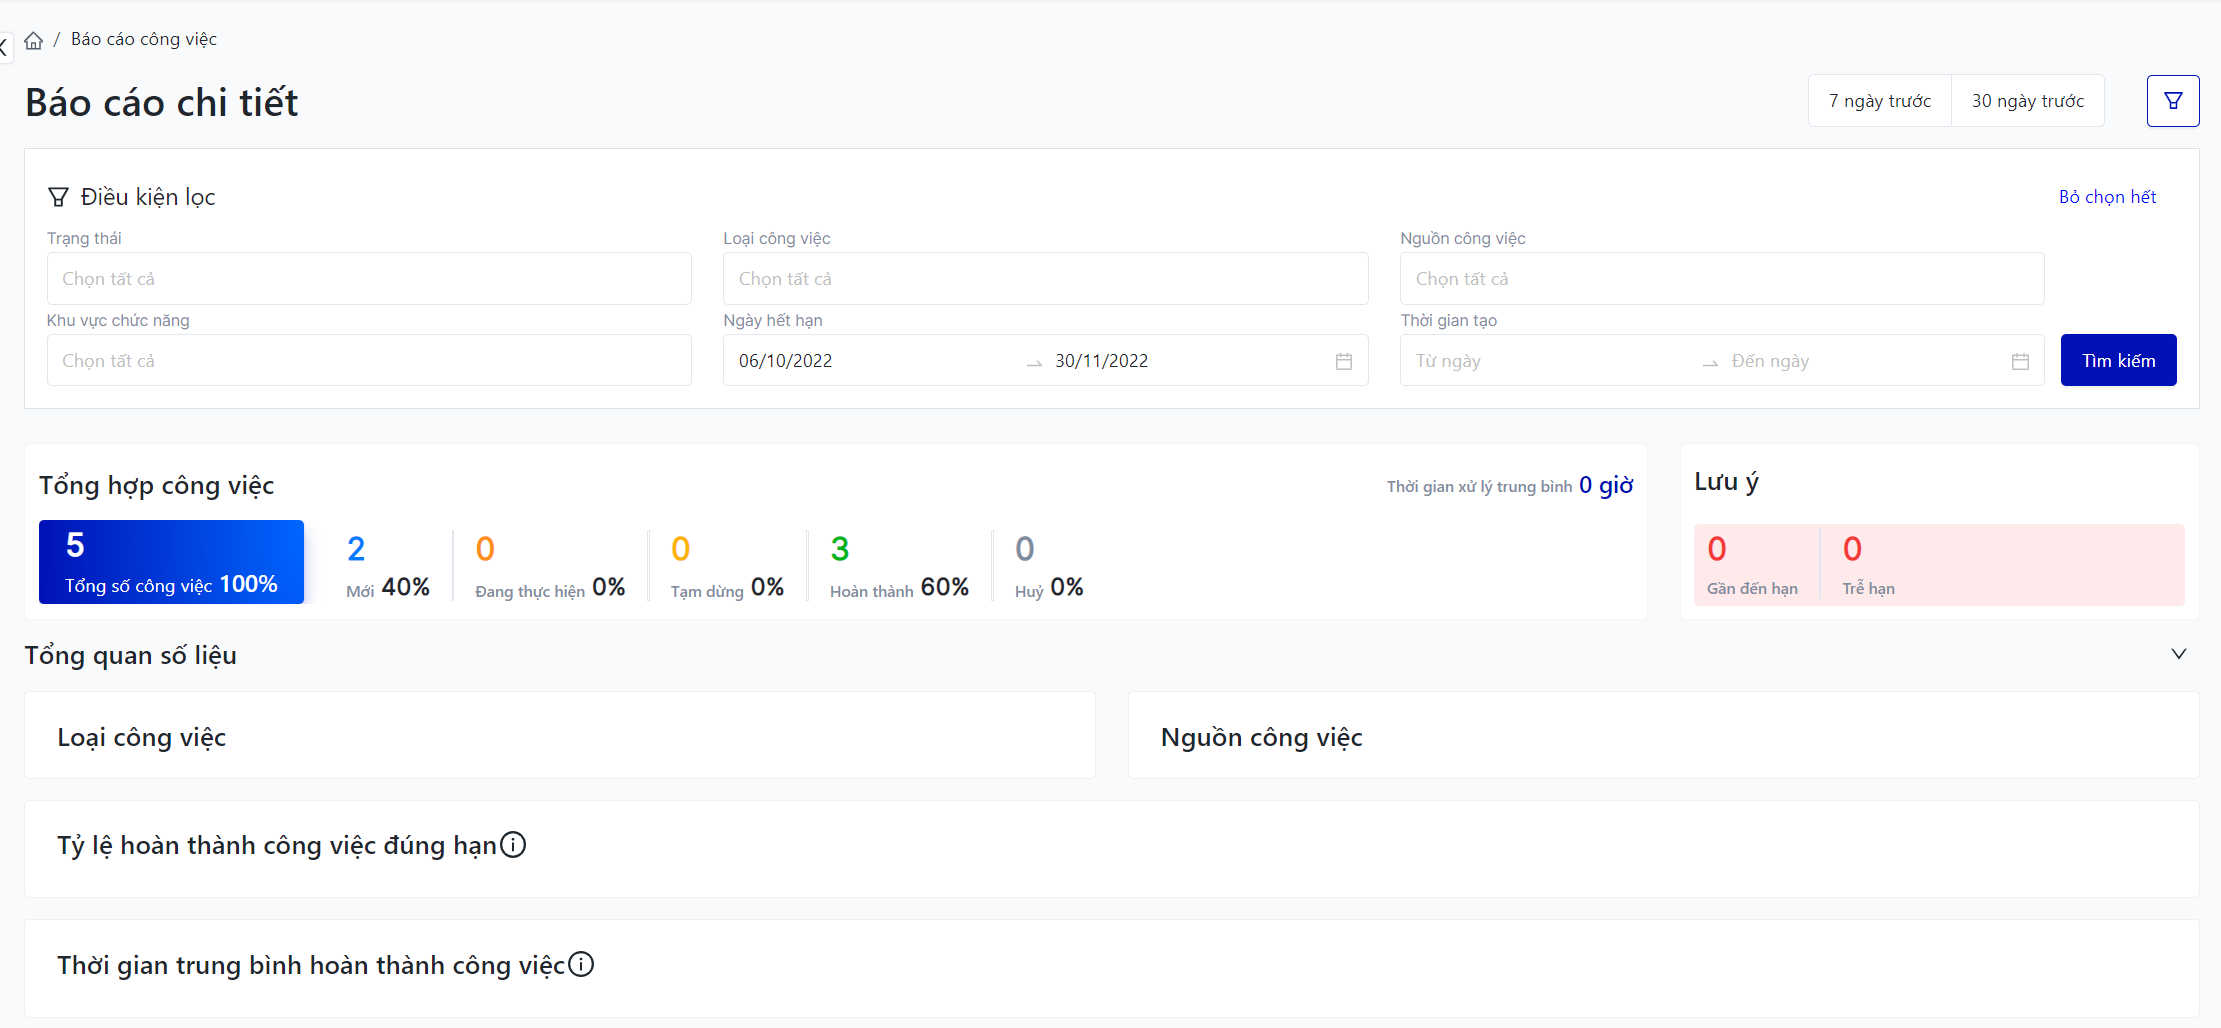Click info icon beside Tỷ lệ hoàn thành
This screenshot has width=2221, height=1028.
(513, 845)
